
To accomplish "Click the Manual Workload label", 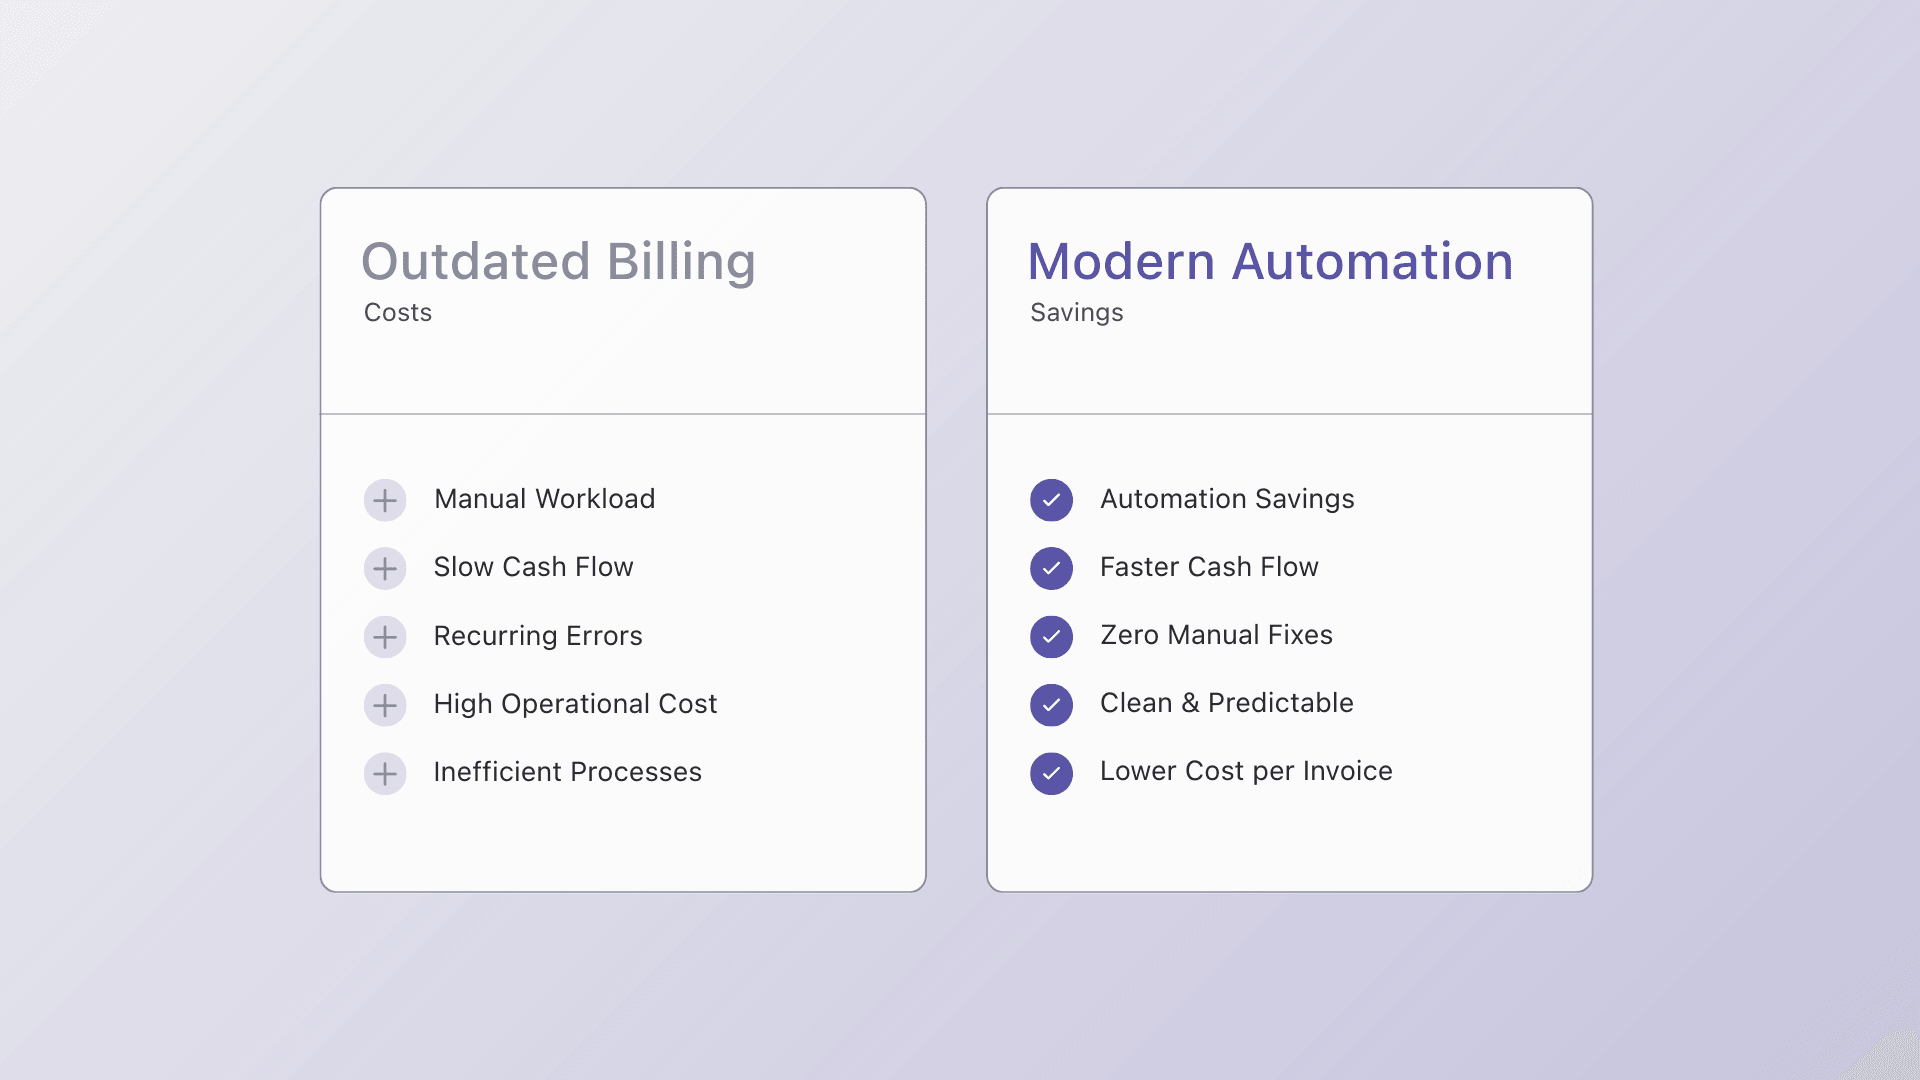I will pos(544,499).
